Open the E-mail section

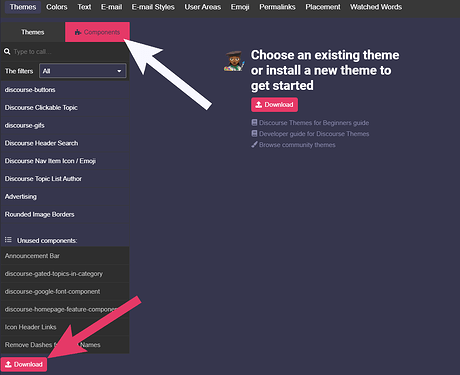111,7
